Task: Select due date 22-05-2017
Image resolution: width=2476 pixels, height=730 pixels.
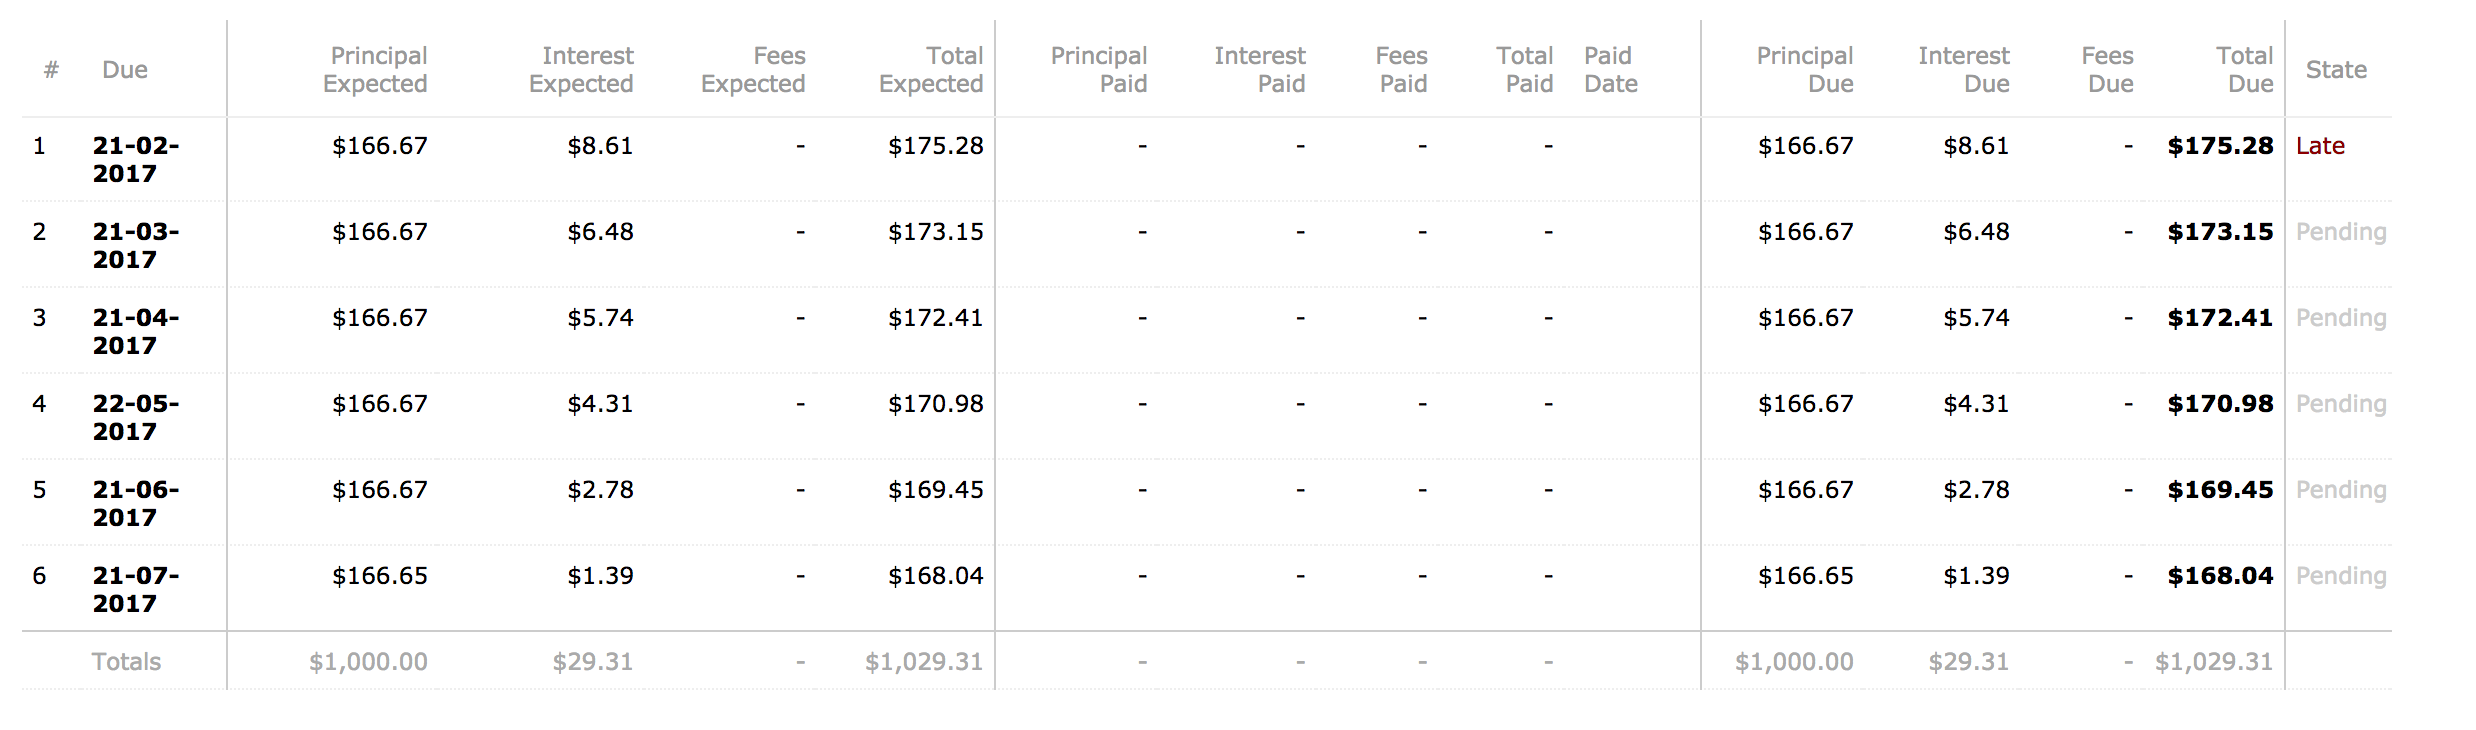Action: coord(136,418)
